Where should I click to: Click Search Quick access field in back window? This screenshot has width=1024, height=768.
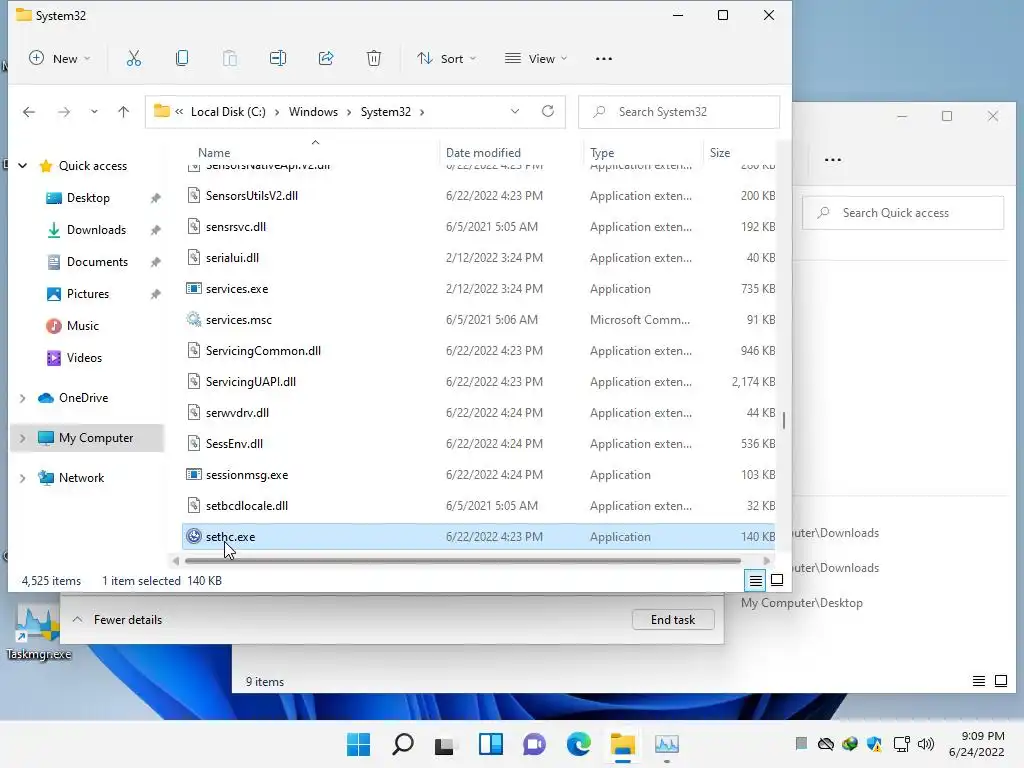pyautogui.click(x=903, y=213)
